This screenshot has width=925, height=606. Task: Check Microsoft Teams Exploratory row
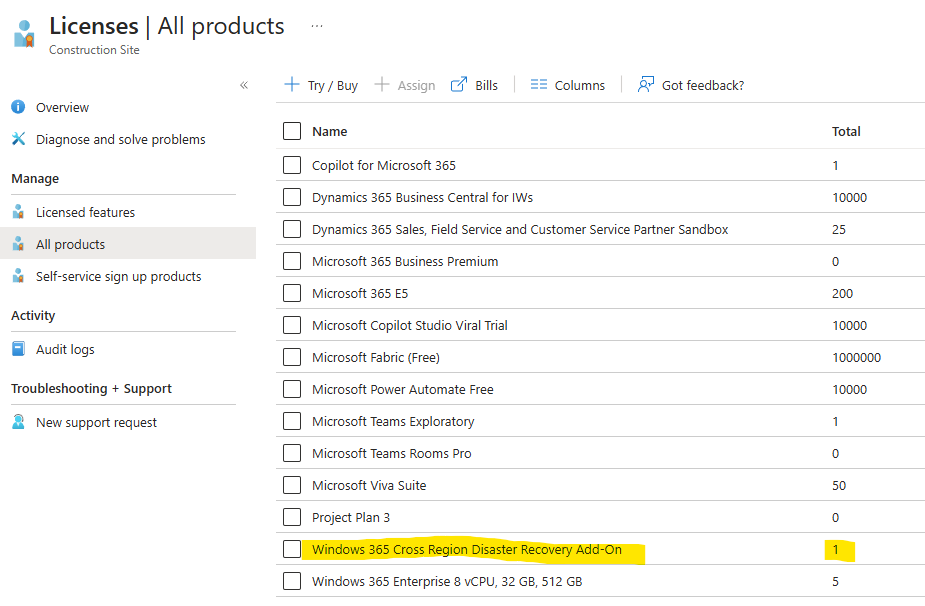(x=292, y=421)
